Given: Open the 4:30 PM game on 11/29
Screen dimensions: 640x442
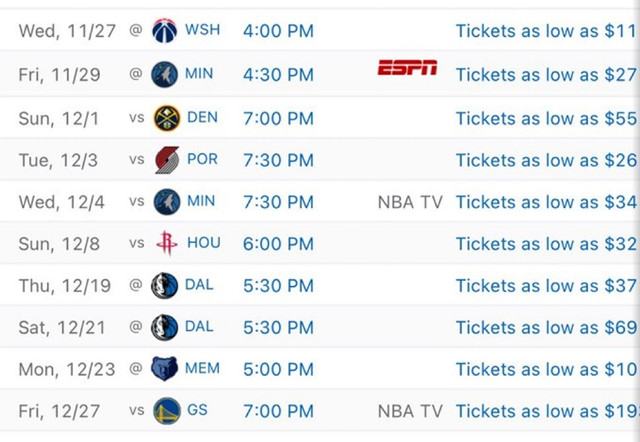Looking at the screenshot, I should coord(278,75).
